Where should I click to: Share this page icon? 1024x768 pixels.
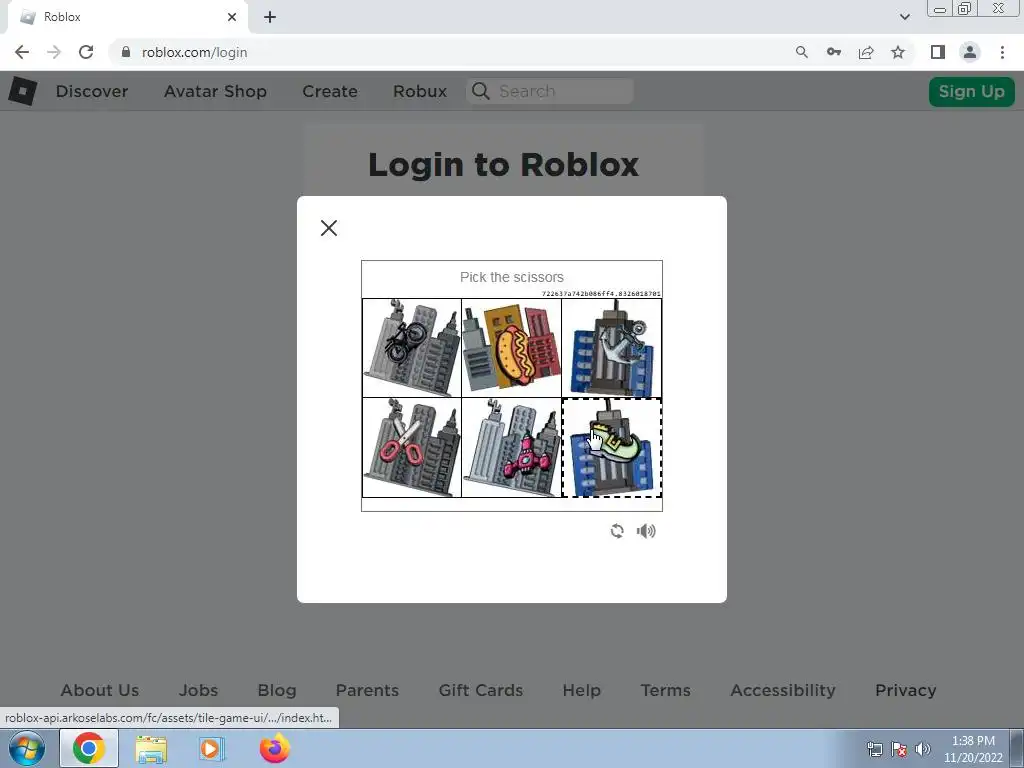tap(866, 52)
